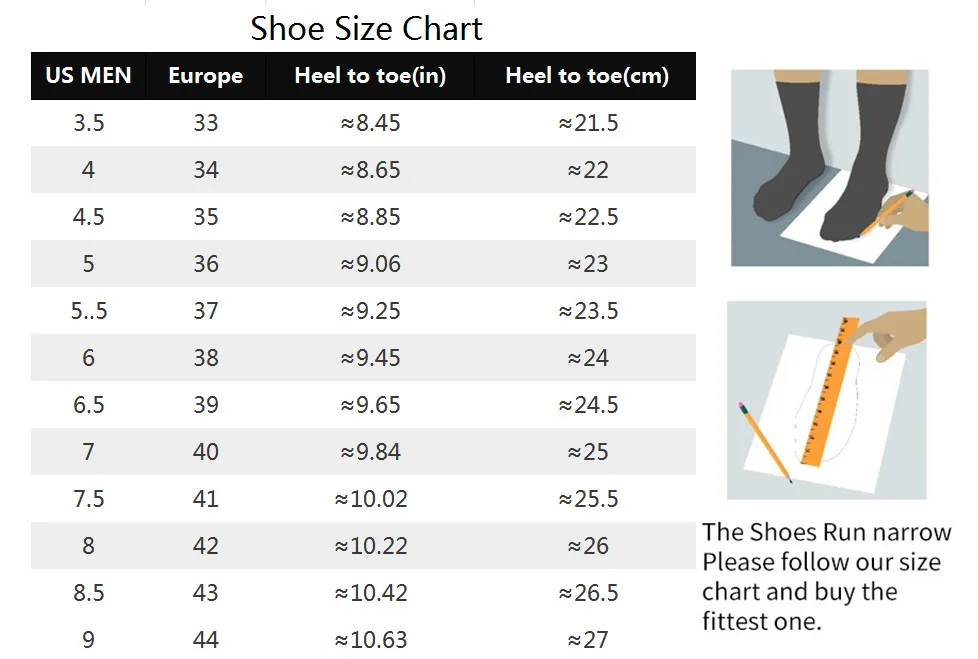Click the US MEN column header
978x659 pixels.
click(89, 75)
